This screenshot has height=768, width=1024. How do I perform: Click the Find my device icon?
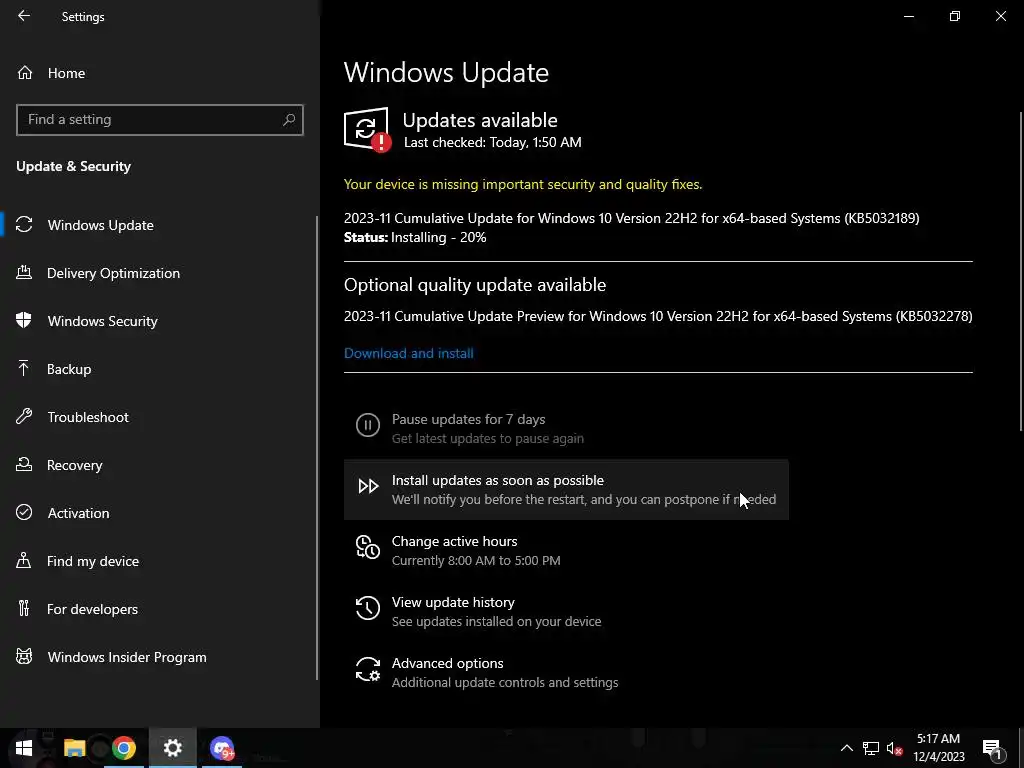click(x=24, y=560)
